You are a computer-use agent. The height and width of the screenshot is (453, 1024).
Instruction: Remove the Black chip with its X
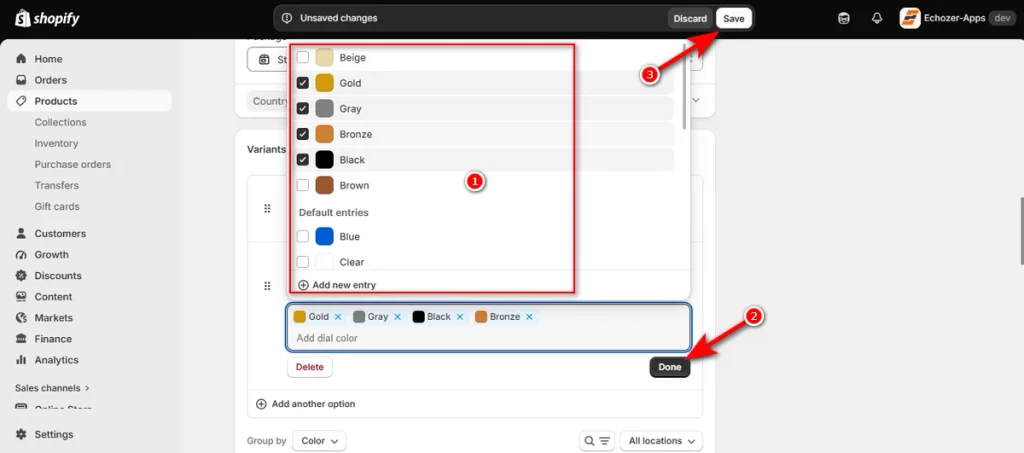460,317
